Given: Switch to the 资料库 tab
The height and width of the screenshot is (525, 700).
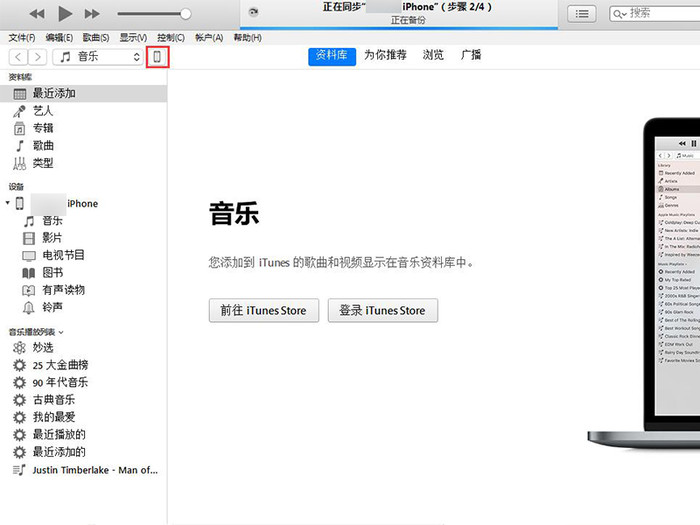Looking at the screenshot, I should point(332,56).
